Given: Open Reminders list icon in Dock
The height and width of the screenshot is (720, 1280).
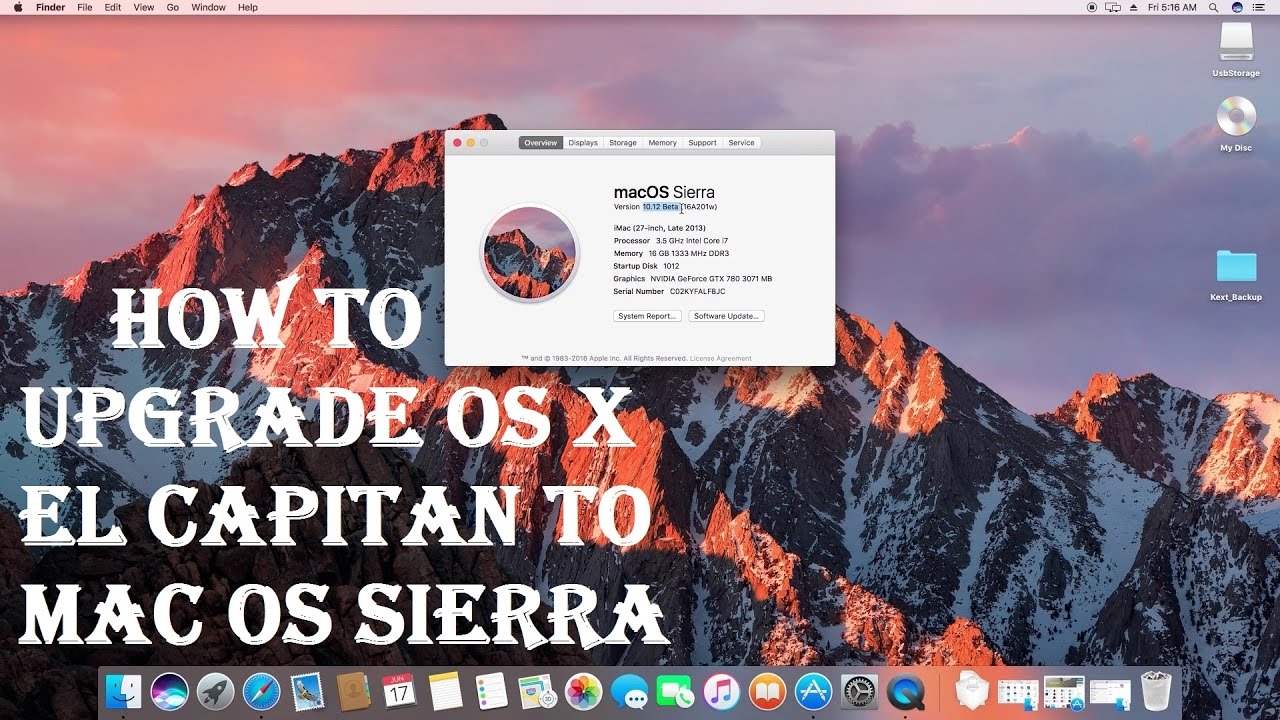Looking at the screenshot, I should point(491,691).
